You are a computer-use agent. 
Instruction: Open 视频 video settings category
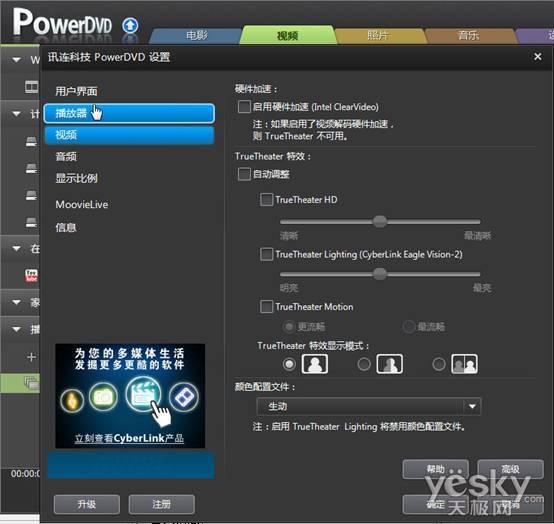click(129, 135)
